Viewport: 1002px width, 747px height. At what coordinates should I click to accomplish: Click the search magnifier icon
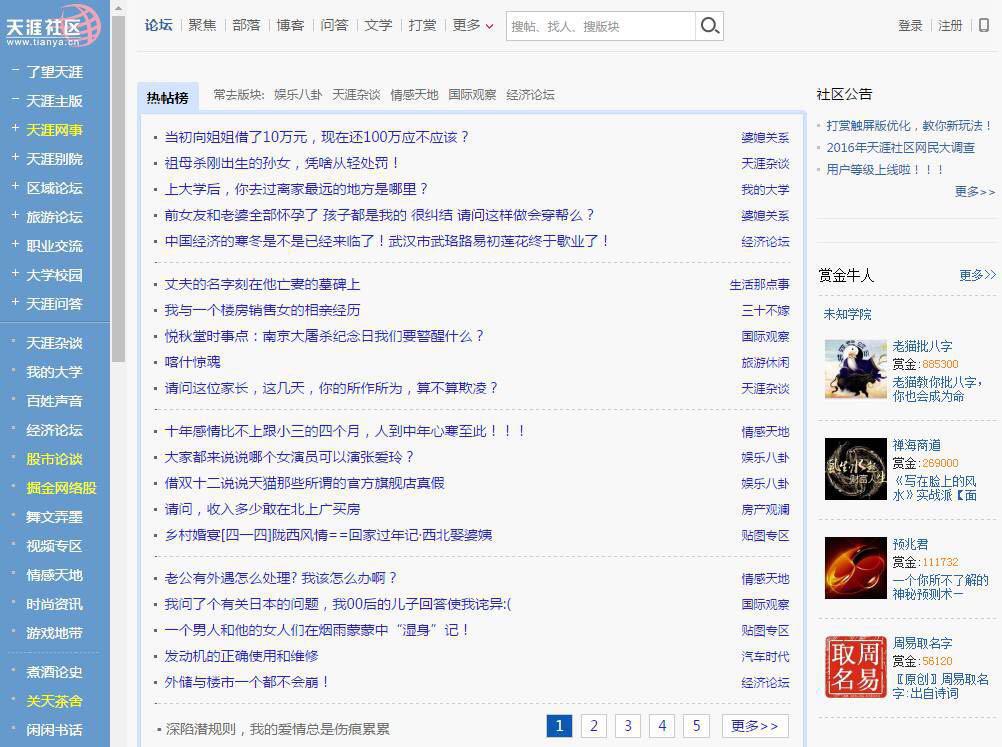[710, 27]
